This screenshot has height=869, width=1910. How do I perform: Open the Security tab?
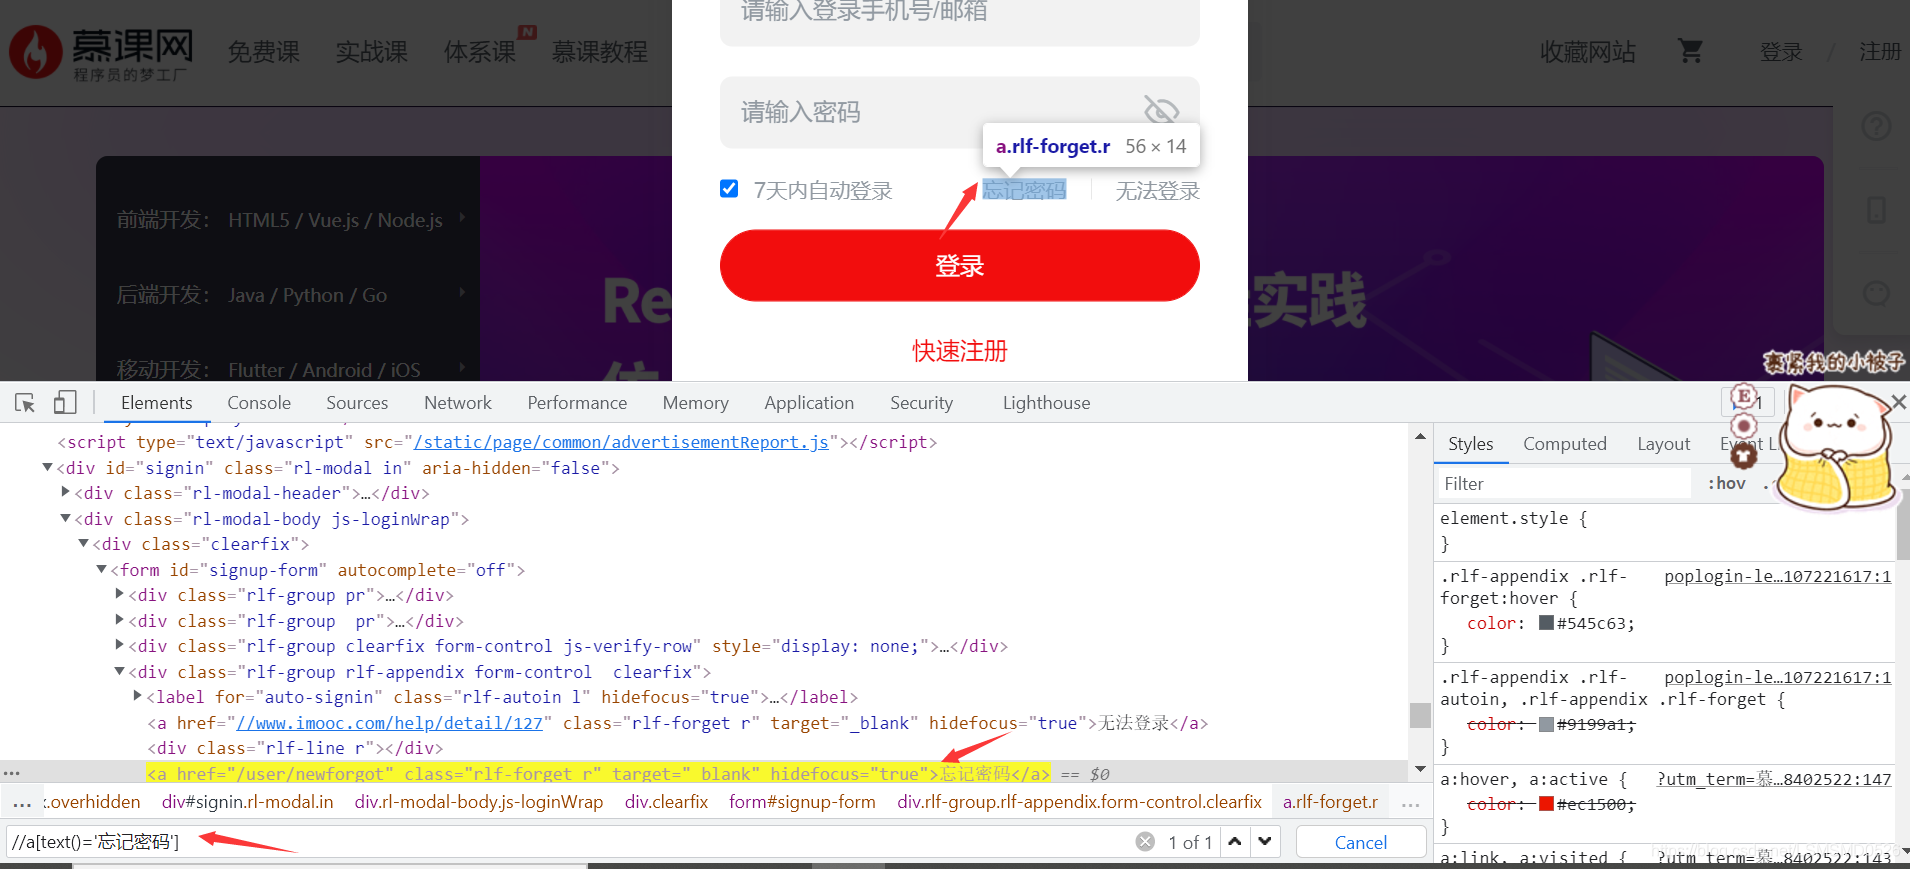point(921,403)
